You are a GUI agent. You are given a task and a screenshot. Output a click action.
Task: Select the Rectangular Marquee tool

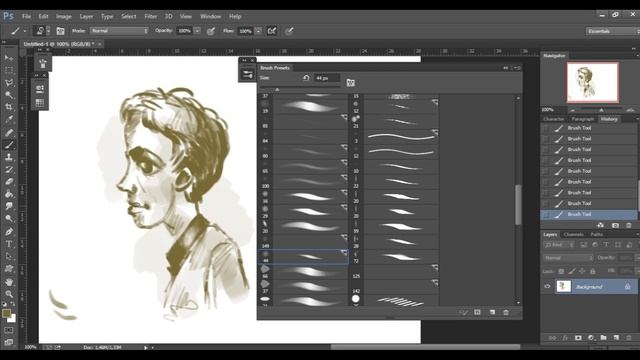(x=9, y=70)
